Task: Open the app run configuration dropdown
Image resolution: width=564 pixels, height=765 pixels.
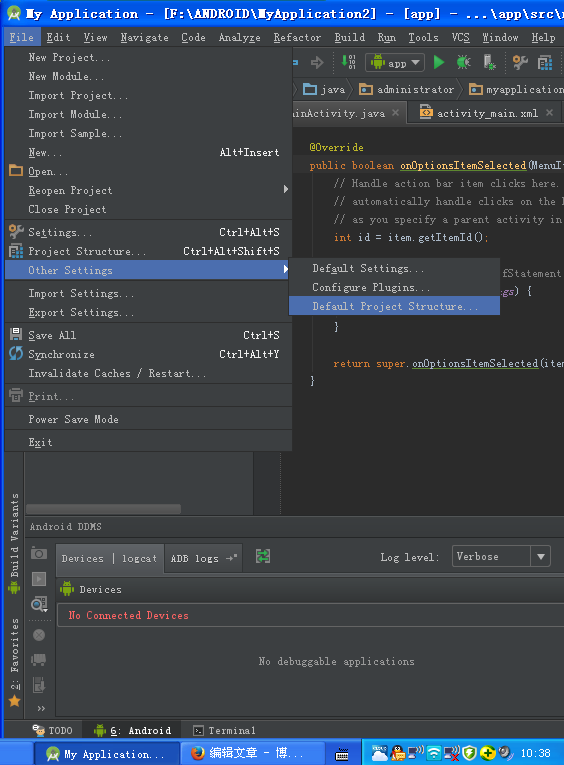Action: [395, 62]
